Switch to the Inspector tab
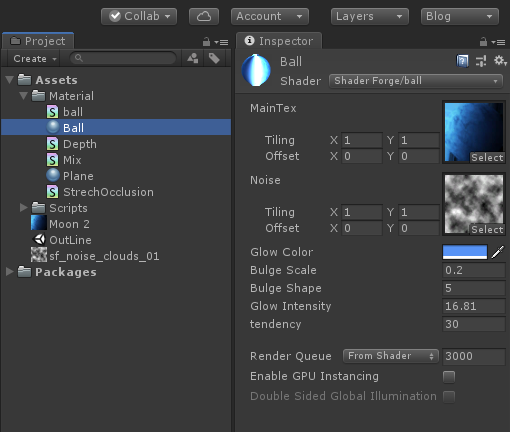The image size is (510, 432). 279,41
